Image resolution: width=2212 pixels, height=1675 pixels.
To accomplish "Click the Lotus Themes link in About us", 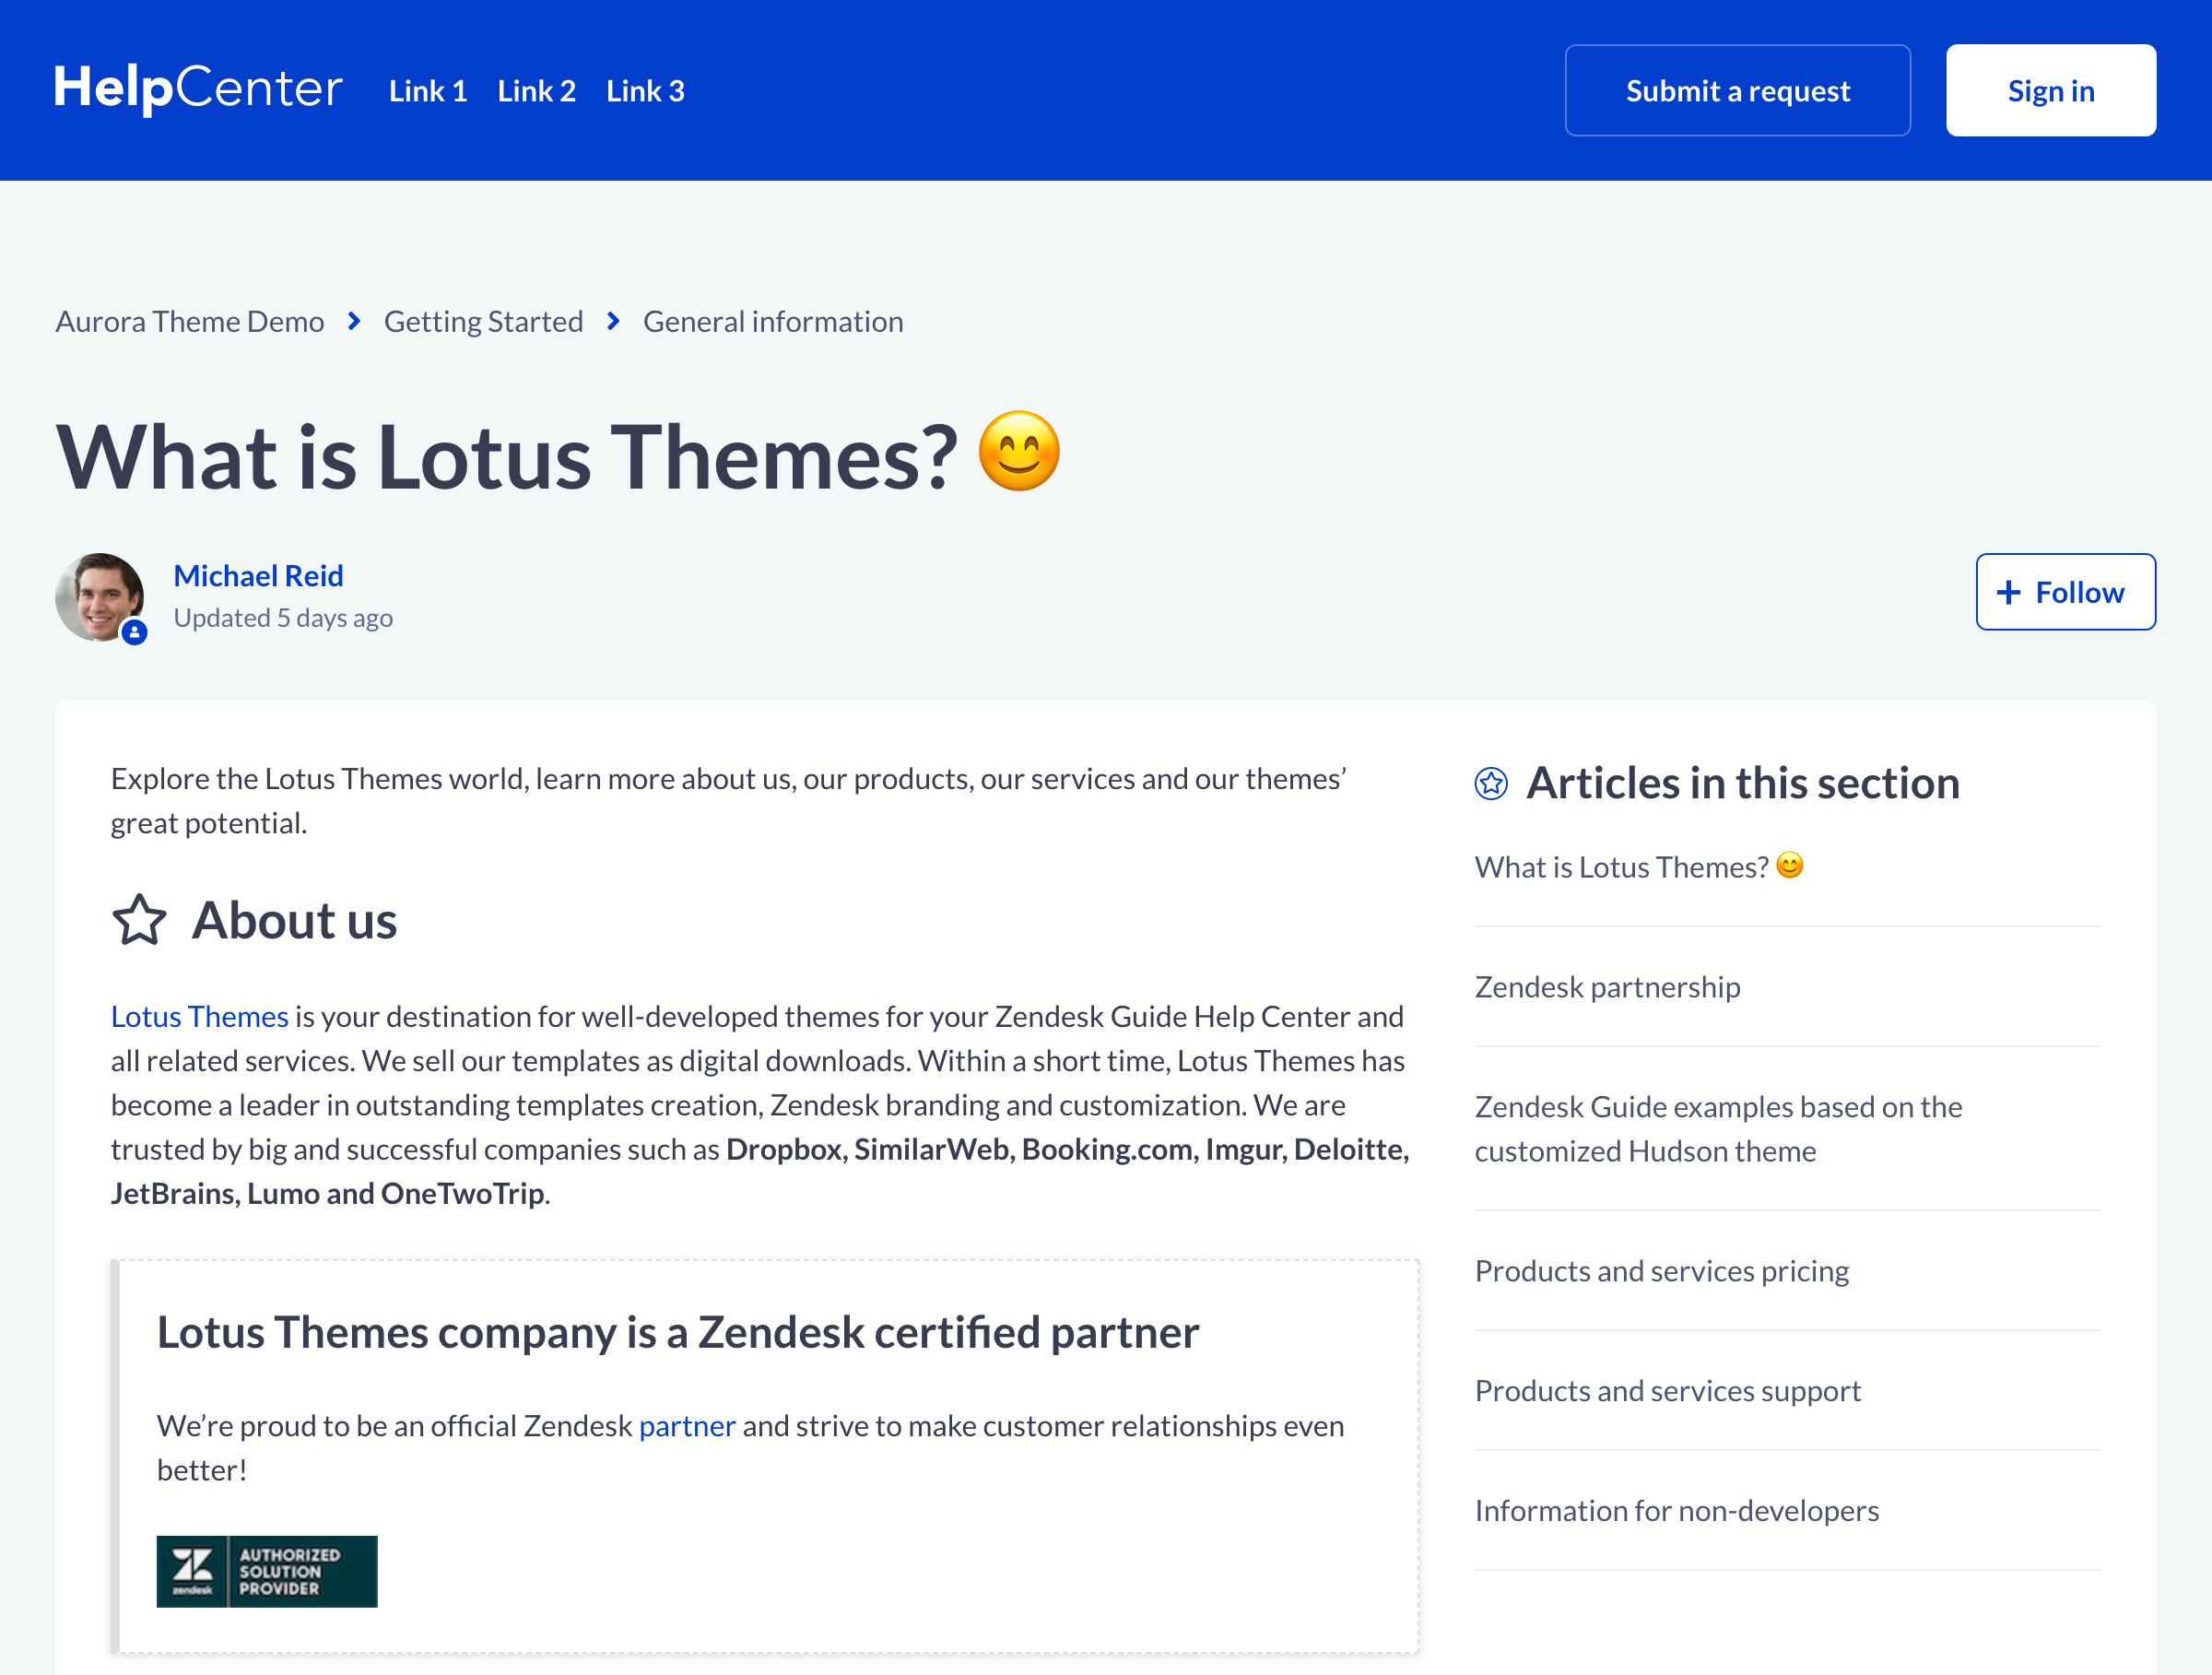I will pyautogui.click(x=199, y=1016).
